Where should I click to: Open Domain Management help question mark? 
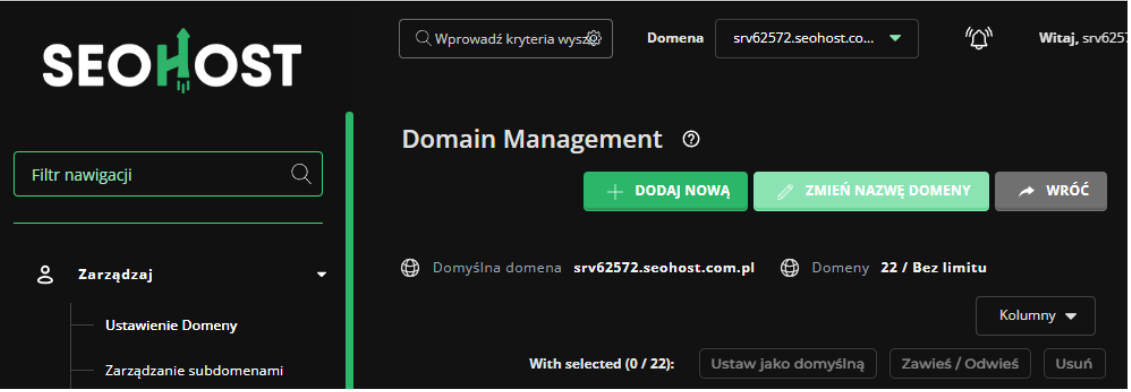[690, 139]
